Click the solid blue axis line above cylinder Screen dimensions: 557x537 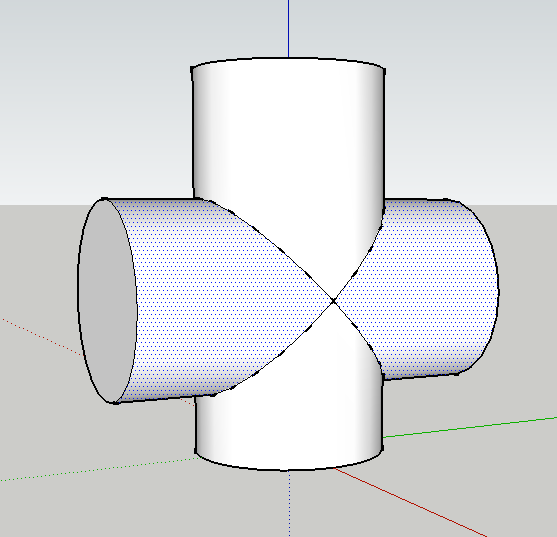288,28
